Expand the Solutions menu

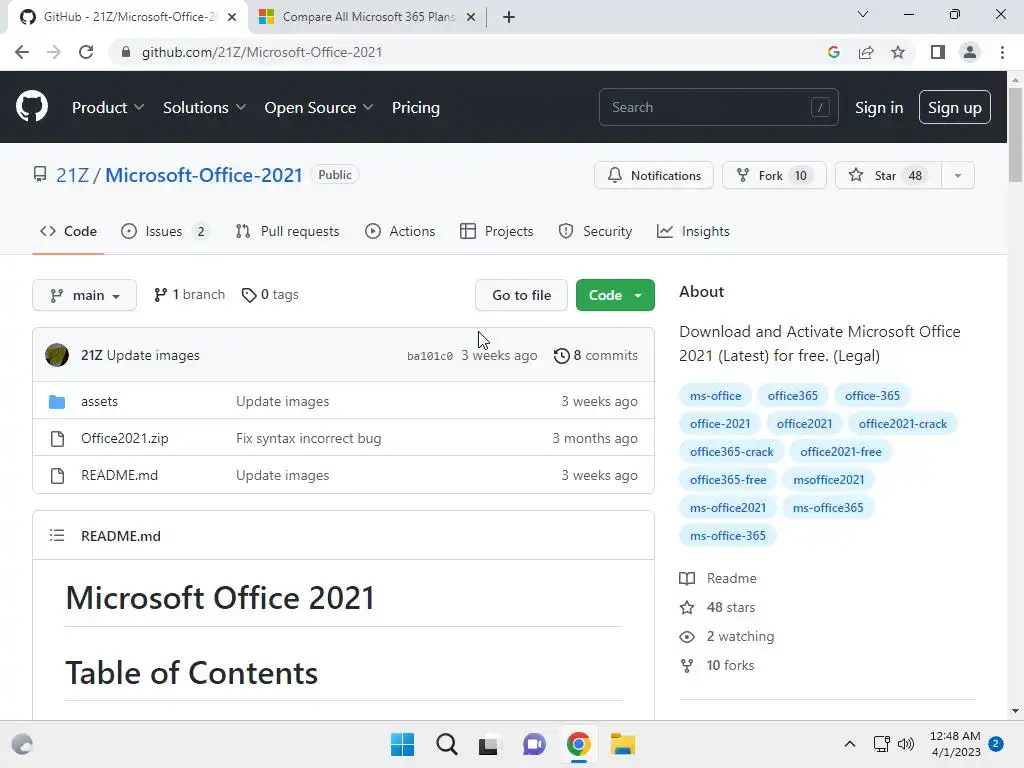(204, 107)
